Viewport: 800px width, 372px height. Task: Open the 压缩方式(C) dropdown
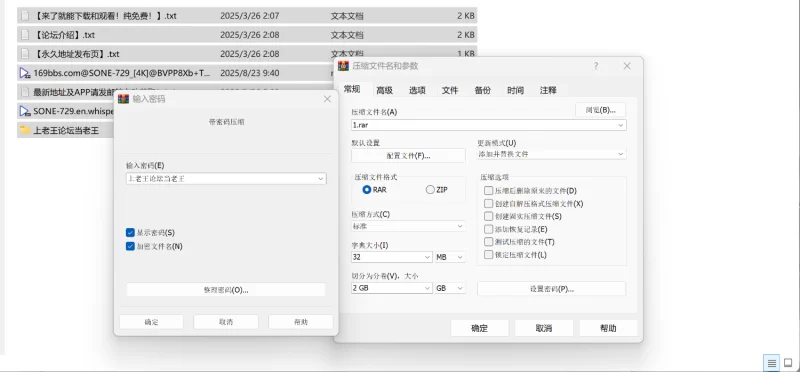click(460, 226)
